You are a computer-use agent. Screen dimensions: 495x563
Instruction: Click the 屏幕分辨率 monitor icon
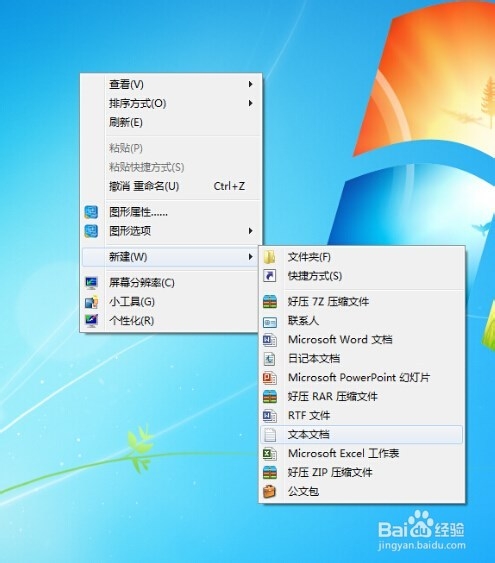[x=91, y=283]
